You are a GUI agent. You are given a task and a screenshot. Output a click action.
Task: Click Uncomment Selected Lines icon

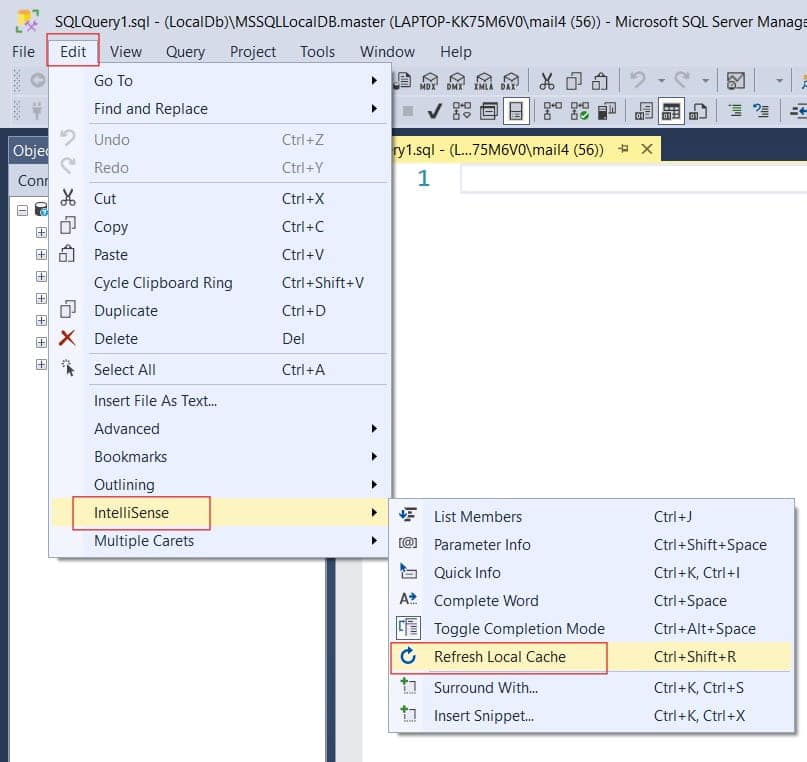tap(761, 111)
